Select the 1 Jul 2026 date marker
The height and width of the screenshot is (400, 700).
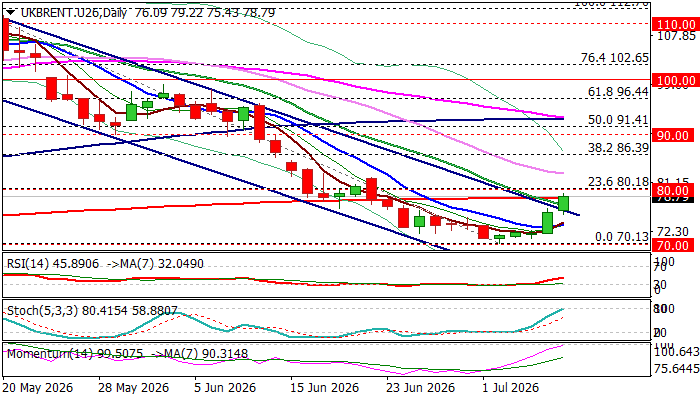click(x=510, y=388)
